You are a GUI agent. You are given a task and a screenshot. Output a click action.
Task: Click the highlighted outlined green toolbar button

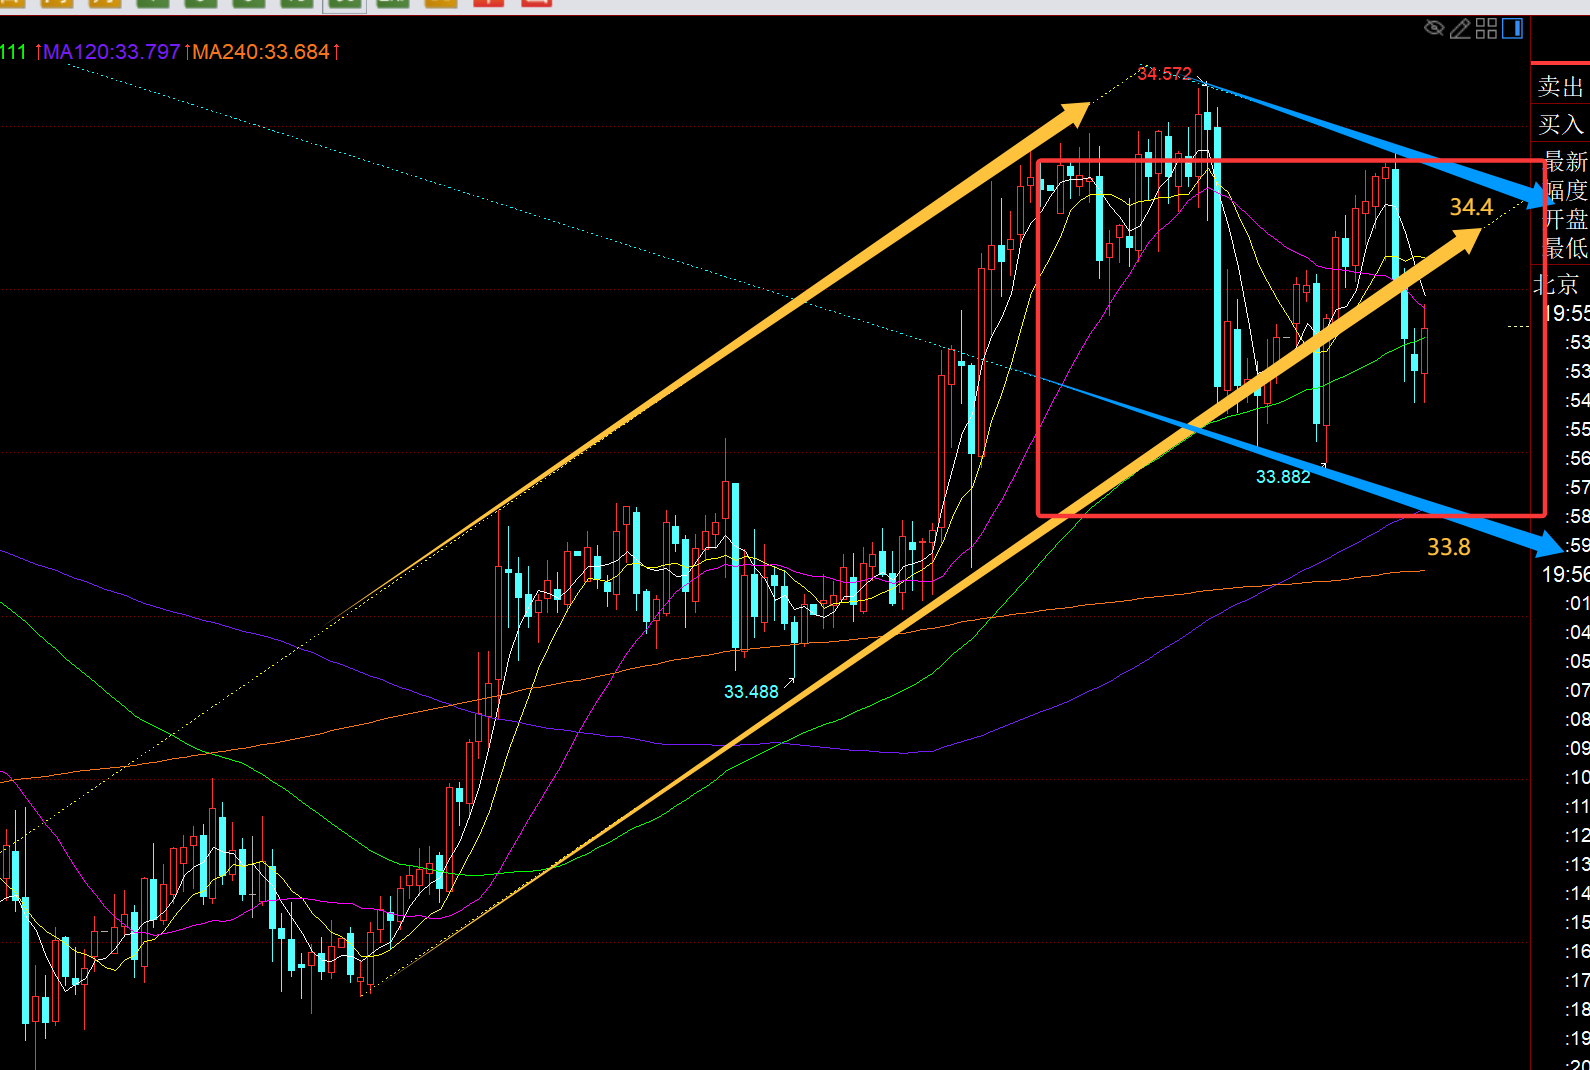tap(345, 3)
